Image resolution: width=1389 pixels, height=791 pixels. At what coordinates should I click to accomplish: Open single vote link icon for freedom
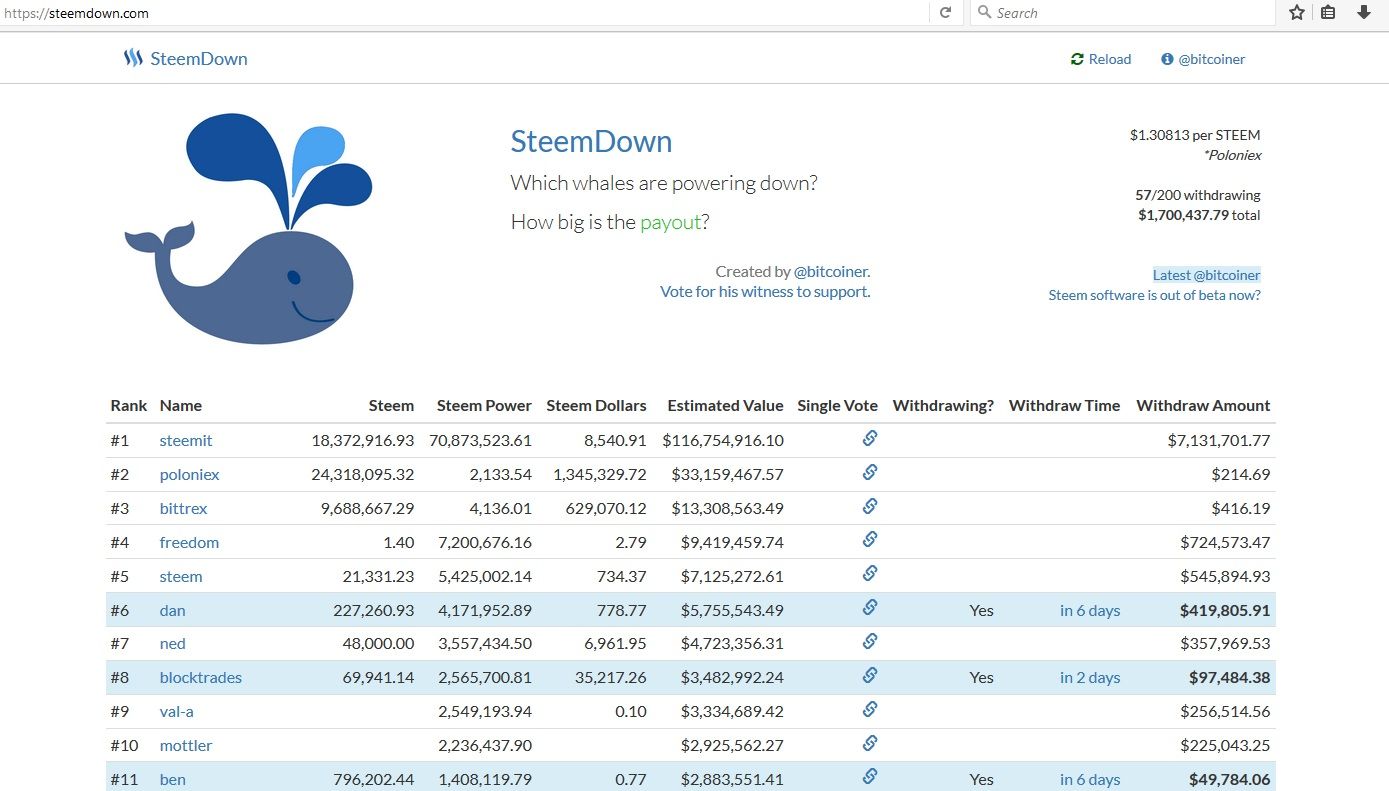pyautogui.click(x=870, y=540)
